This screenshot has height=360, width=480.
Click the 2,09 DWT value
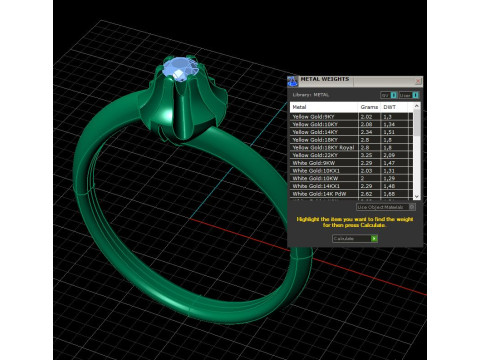coord(389,155)
